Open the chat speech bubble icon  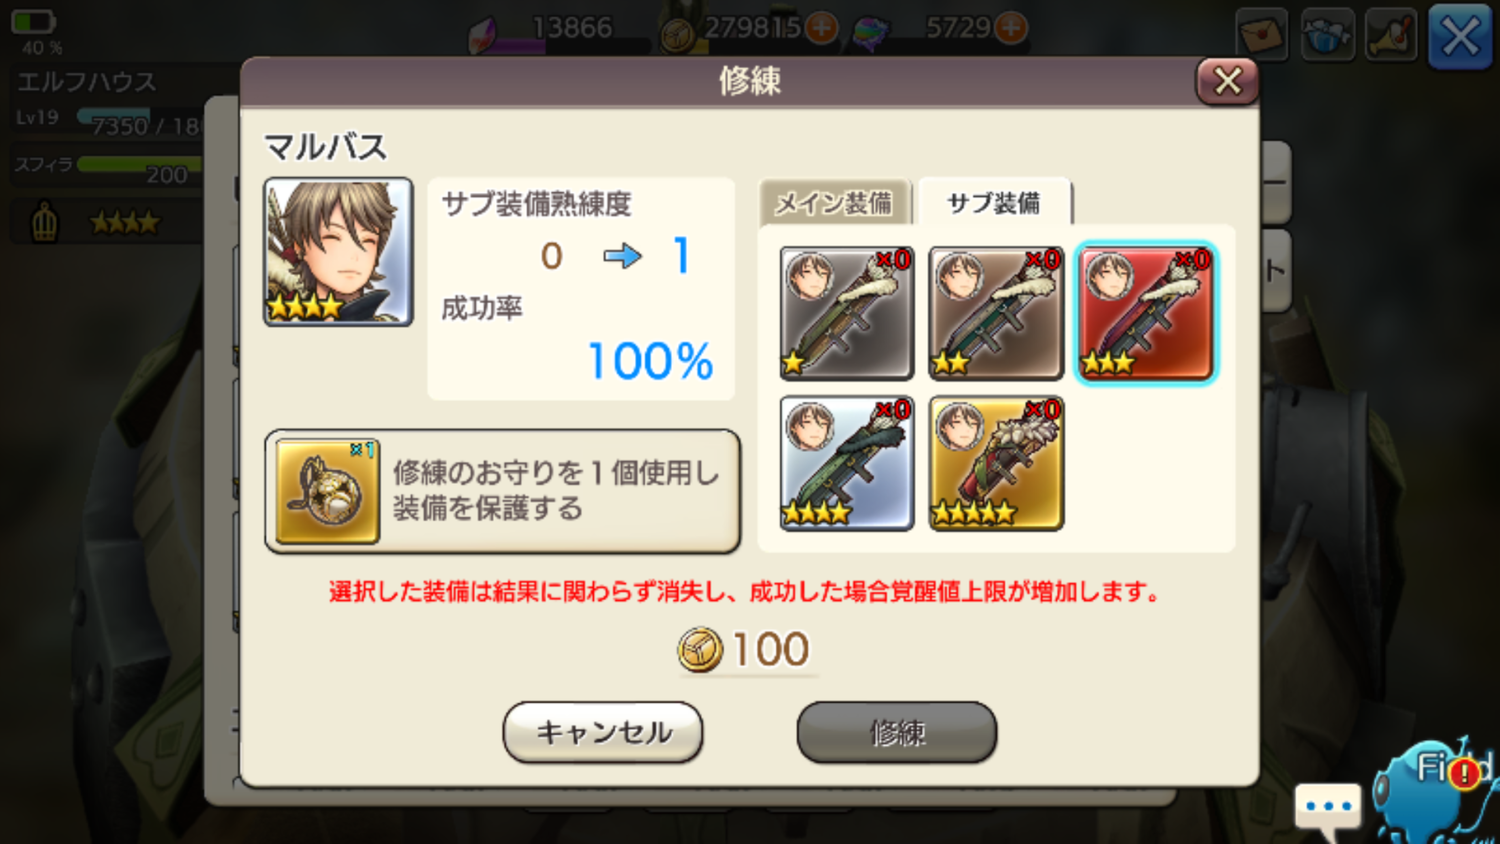point(1328,810)
